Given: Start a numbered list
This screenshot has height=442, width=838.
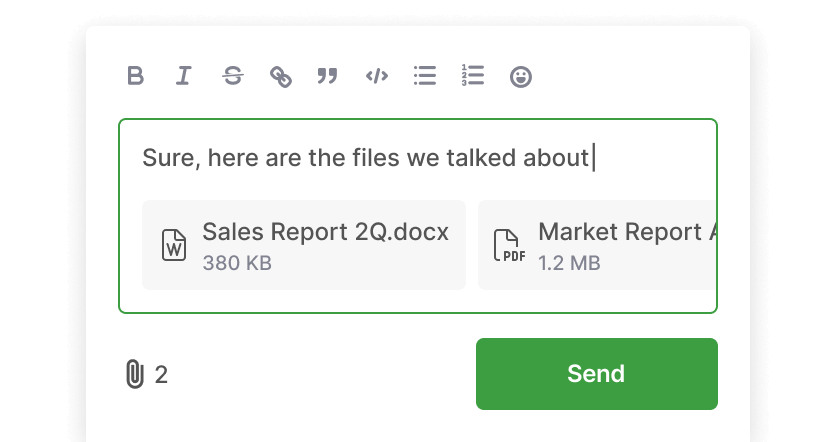Looking at the screenshot, I should point(473,76).
